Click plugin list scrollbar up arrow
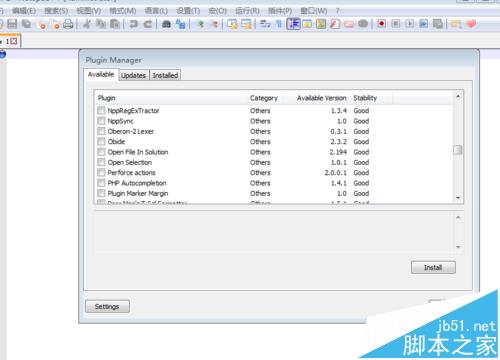Image resolution: width=500 pixels, height=360 pixels. pyautogui.click(x=458, y=96)
